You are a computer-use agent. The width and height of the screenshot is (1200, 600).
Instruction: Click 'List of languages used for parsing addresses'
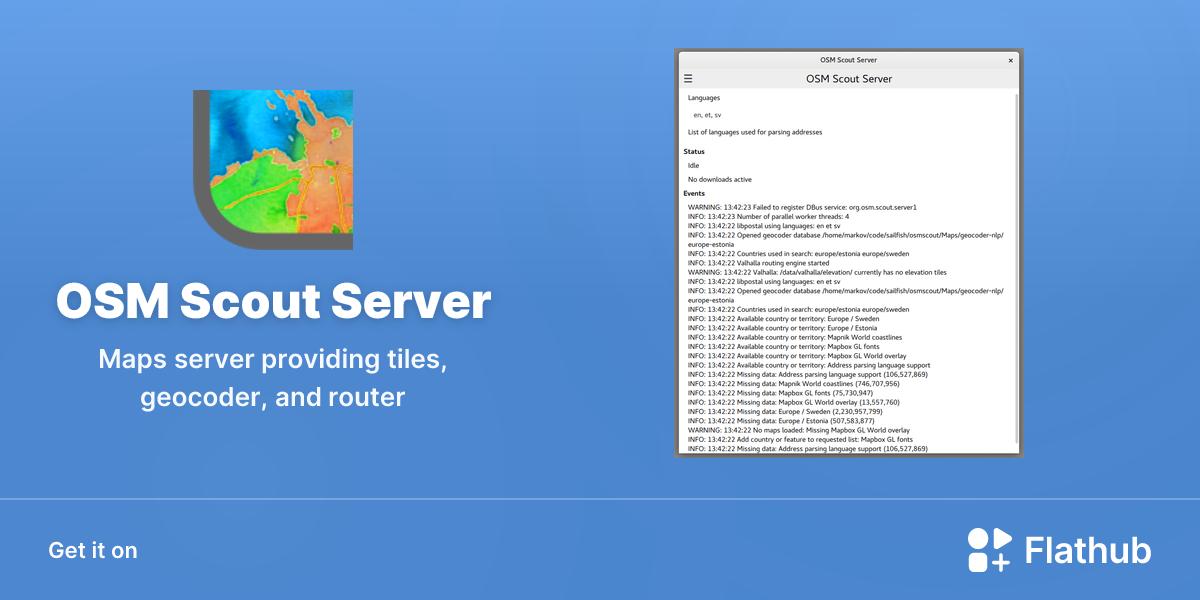pyautogui.click(x=755, y=132)
